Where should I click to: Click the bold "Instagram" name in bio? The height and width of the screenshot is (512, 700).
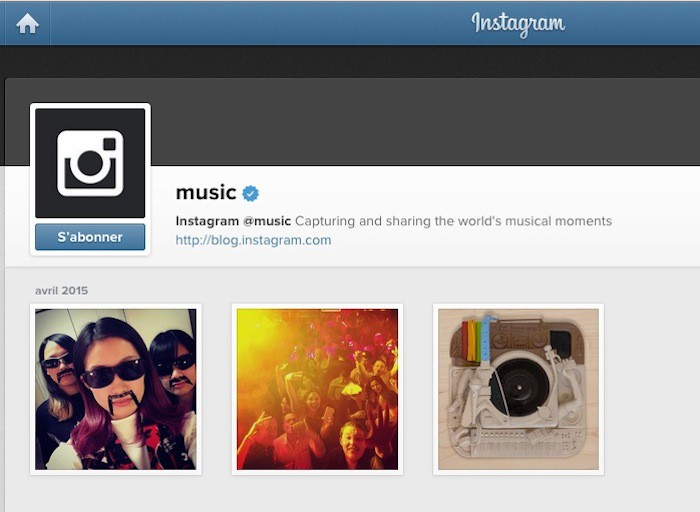click(x=207, y=221)
